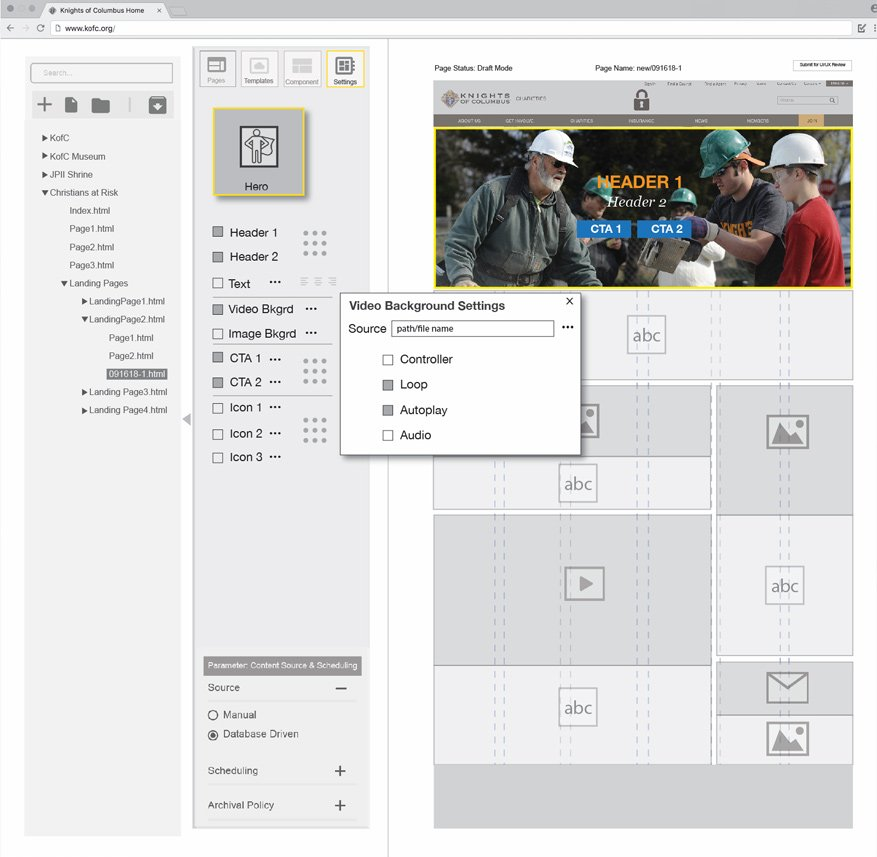
Task: Enable the Image Bkgrd checkbox
Action: tap(218, 334)
